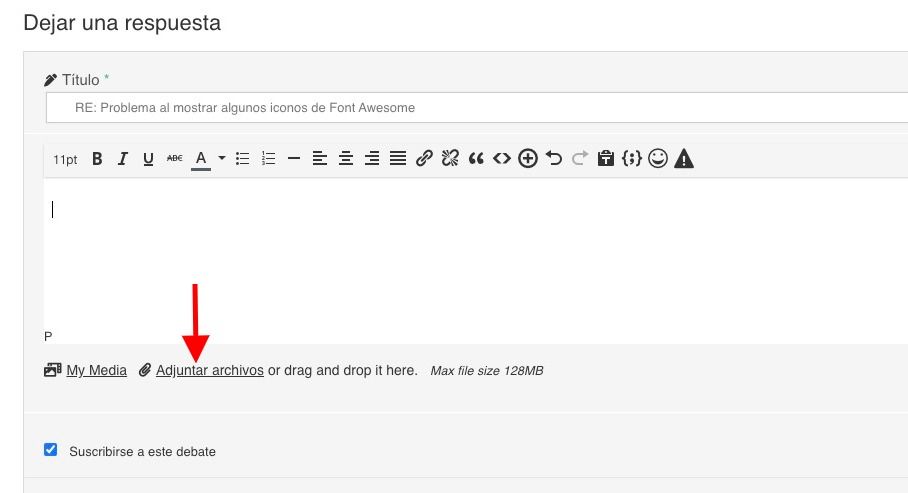Insert a bulleted list
Image resolution: width=908 pixels, height=493 pixels.
pyautogui.click(x=243, y=158)
